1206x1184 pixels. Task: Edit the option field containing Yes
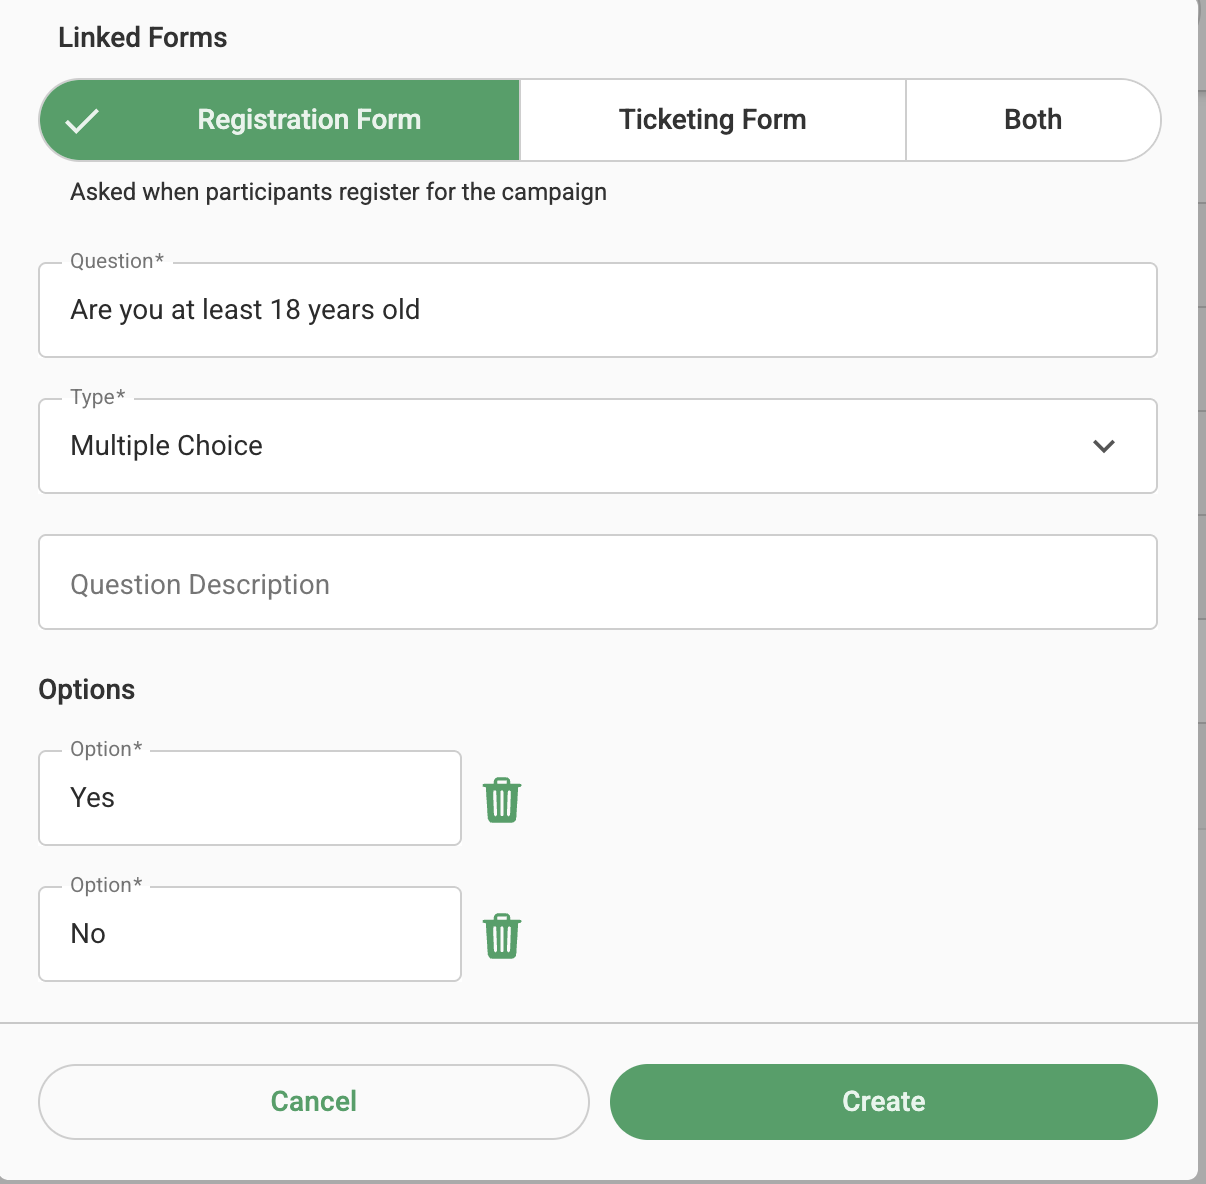(250, 798)
